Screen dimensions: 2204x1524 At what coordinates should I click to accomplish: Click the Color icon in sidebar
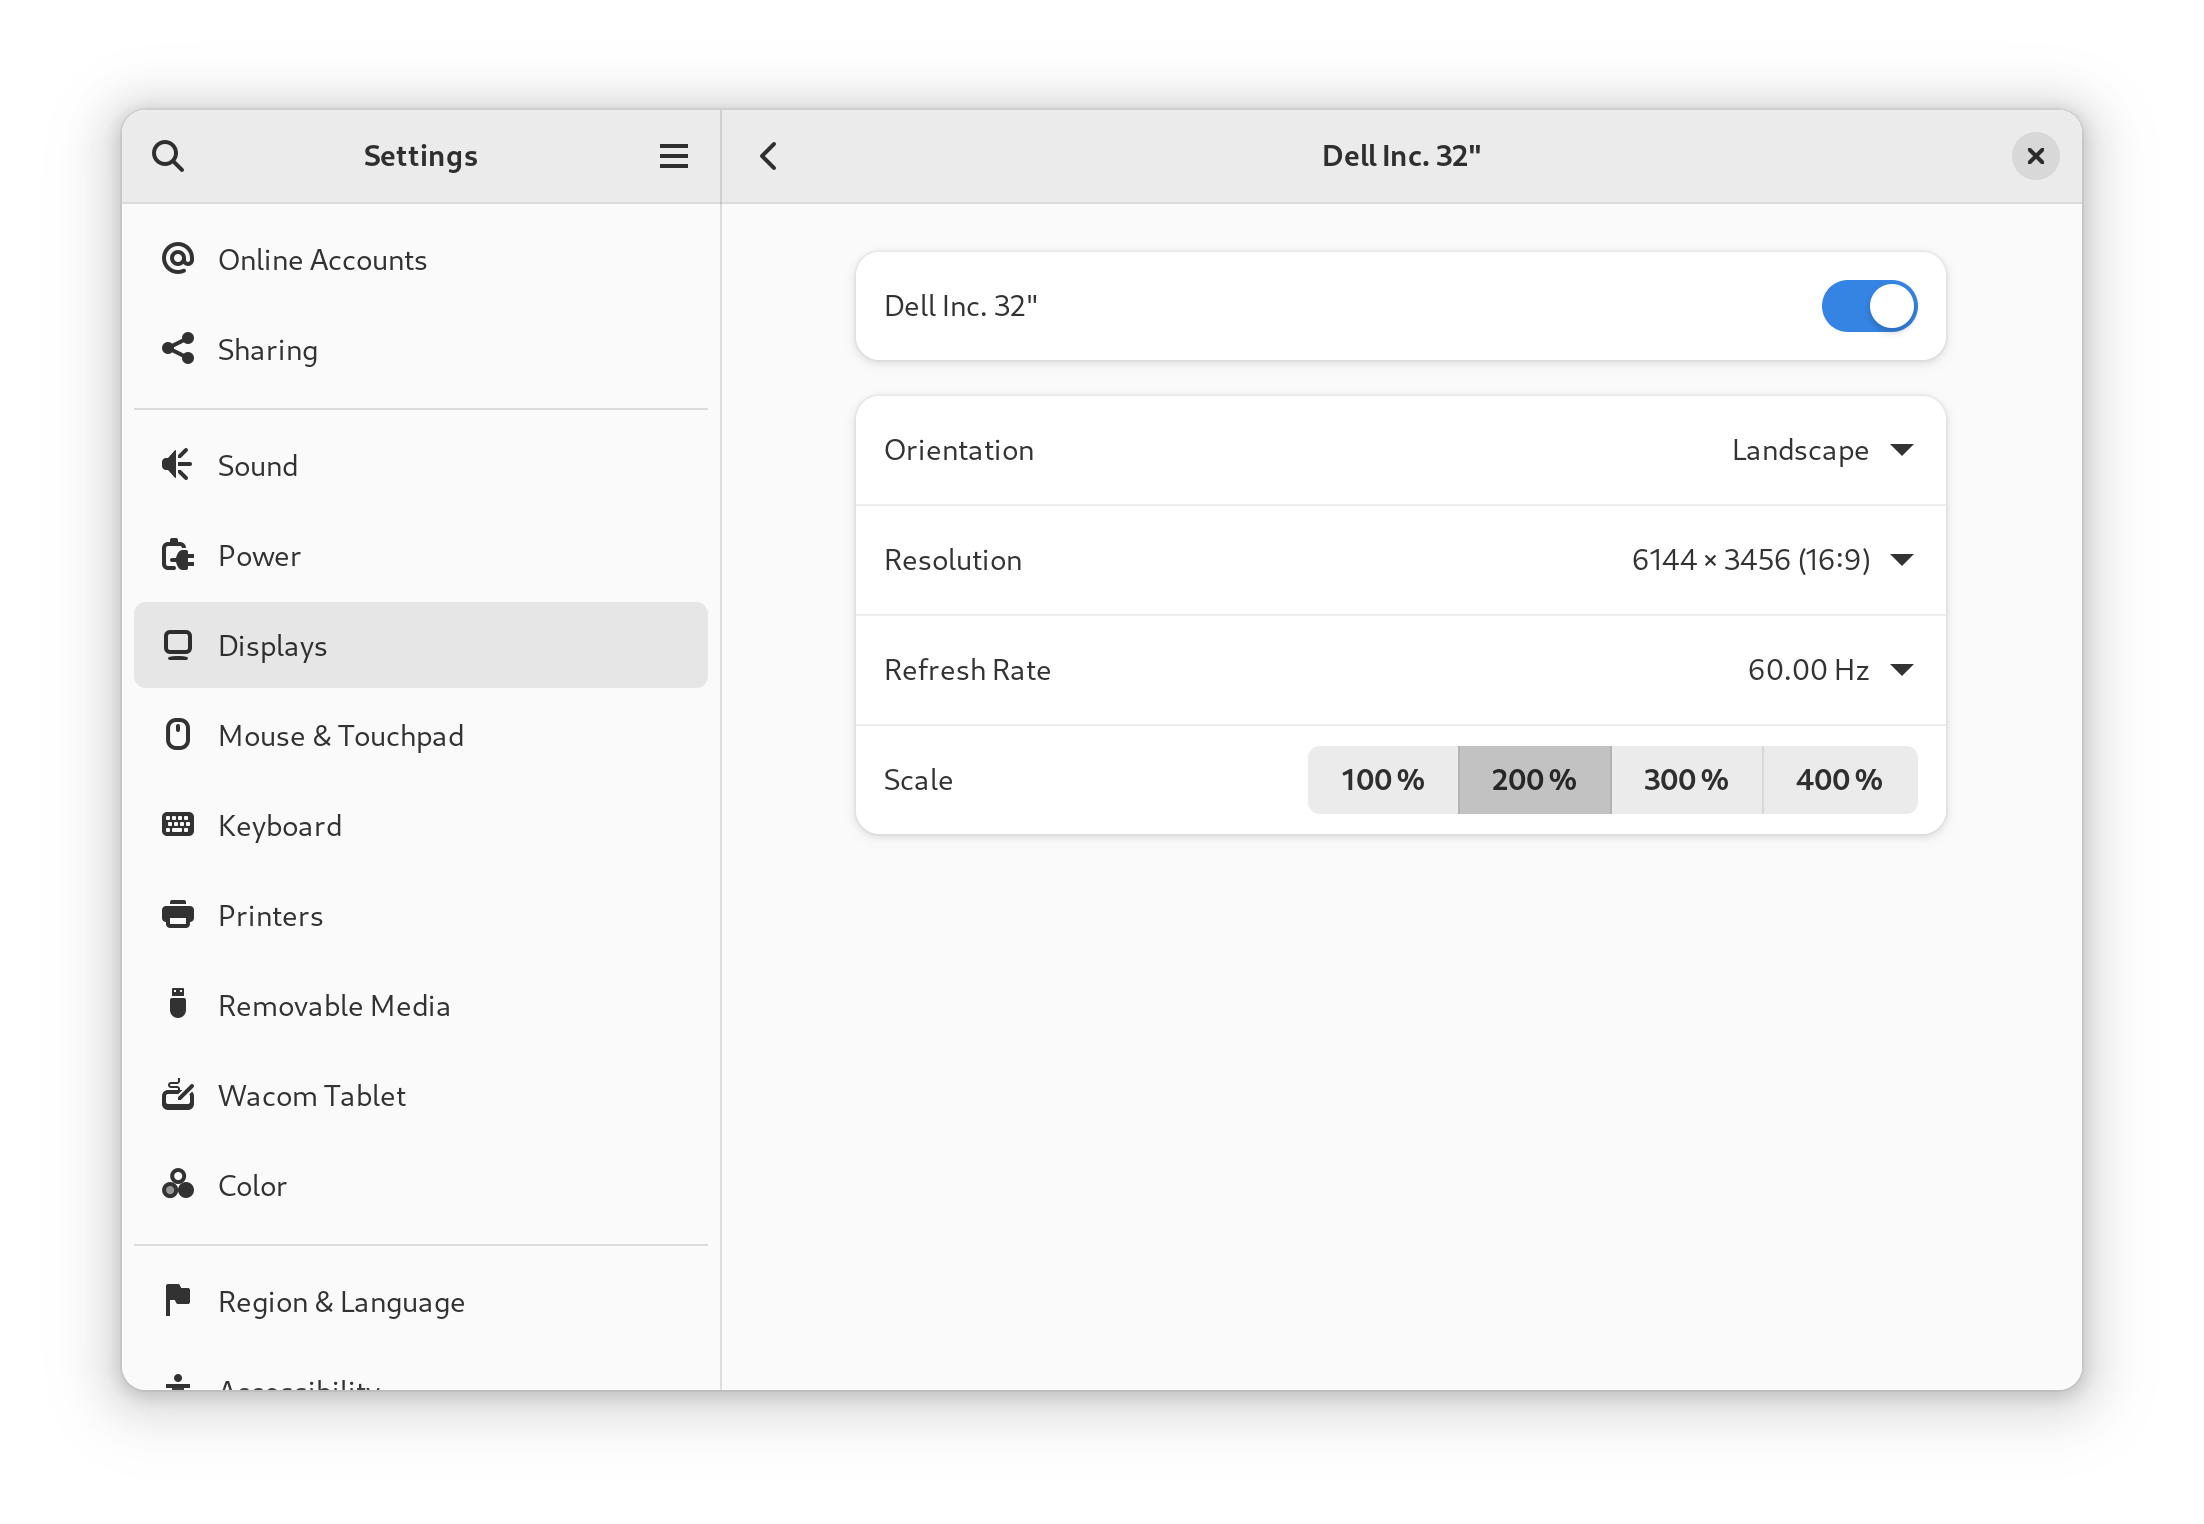pyautogui.click(x=178, y=1186)
